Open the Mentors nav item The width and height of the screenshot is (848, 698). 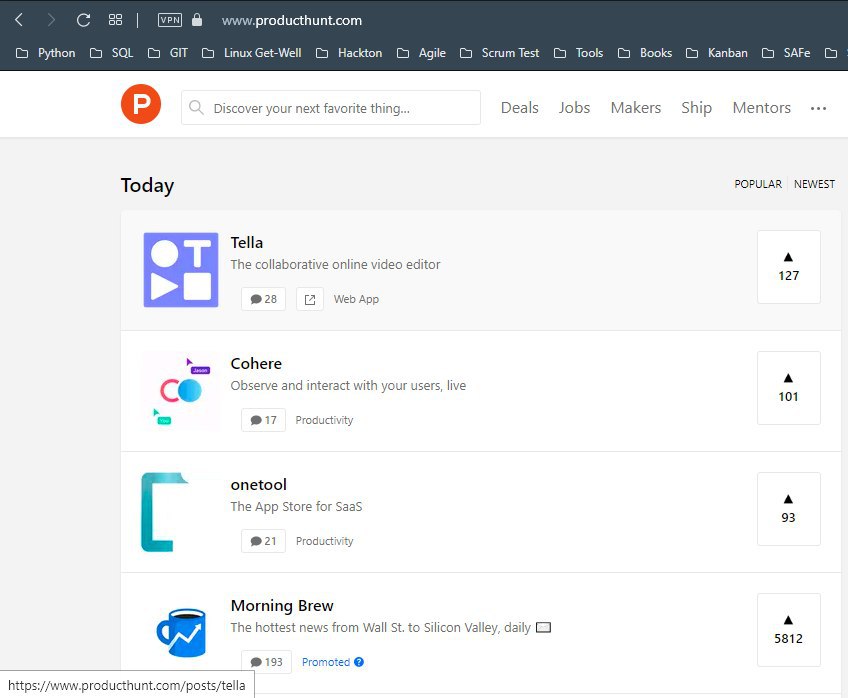pyautogui.click(x=761, y=108)
